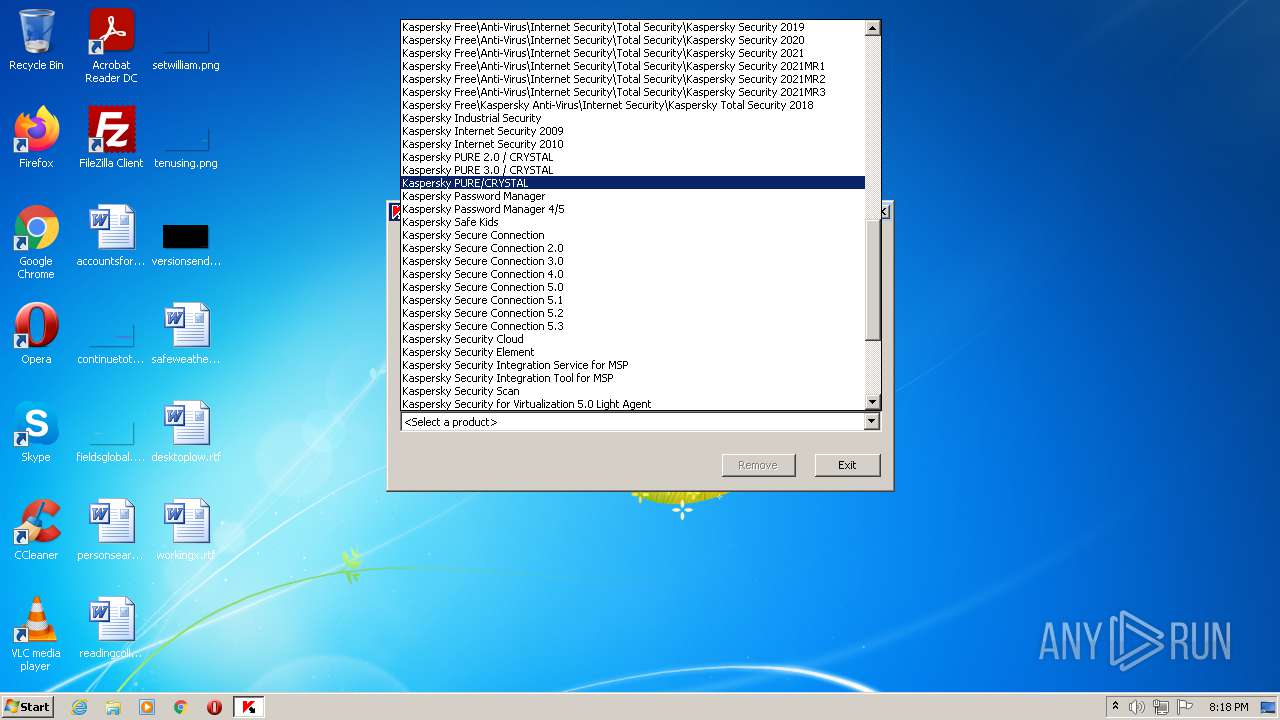This screenshot has width=1280, height=720.
Task: Open the Recycle Bin desktop icon
Action: [x=36, y=40]
